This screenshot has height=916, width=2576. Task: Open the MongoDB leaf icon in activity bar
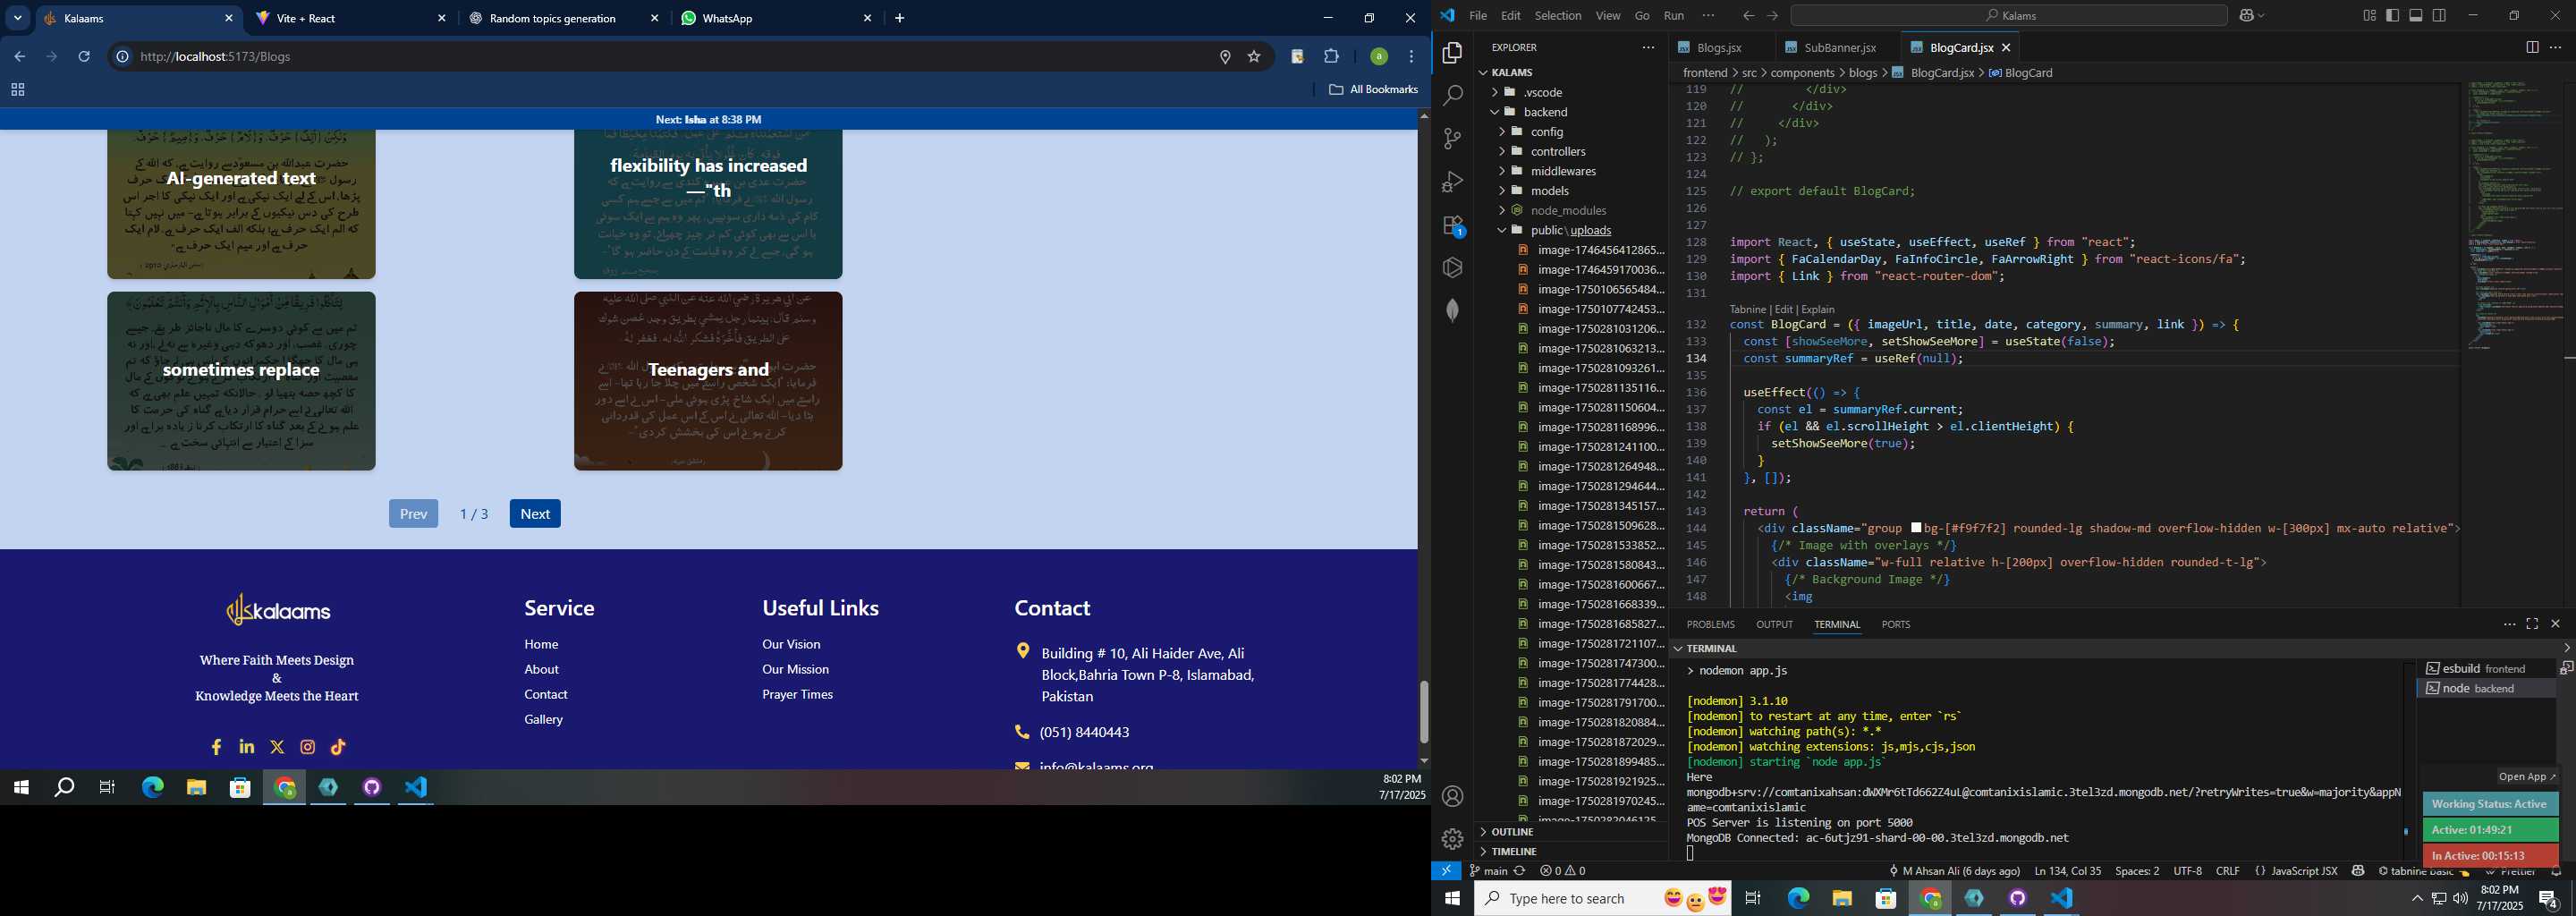tap(1452, 310)
